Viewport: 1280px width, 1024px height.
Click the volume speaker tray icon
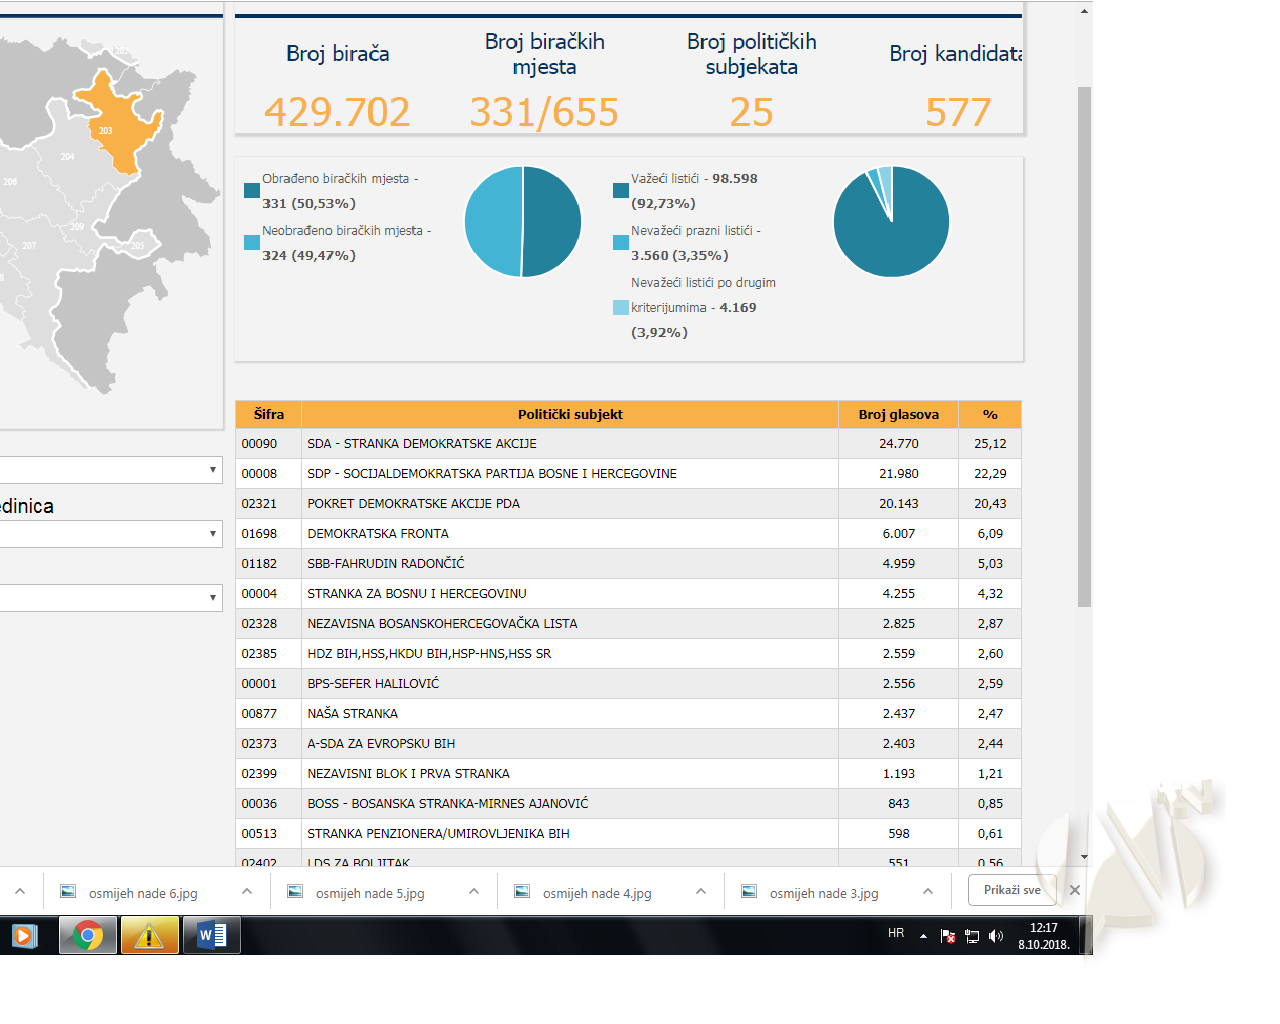[x=995, y=936]
